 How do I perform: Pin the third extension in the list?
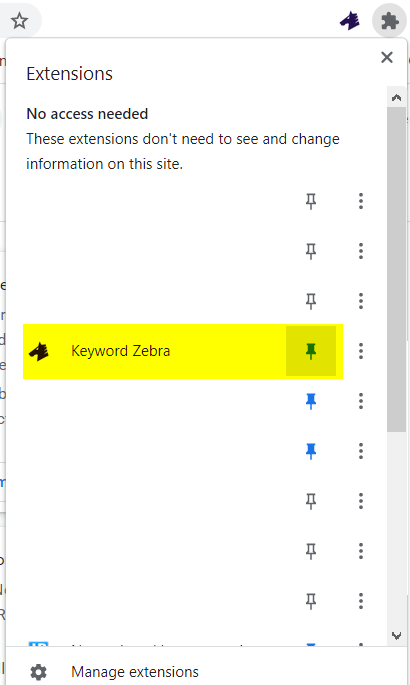click(x=311, y=301)
